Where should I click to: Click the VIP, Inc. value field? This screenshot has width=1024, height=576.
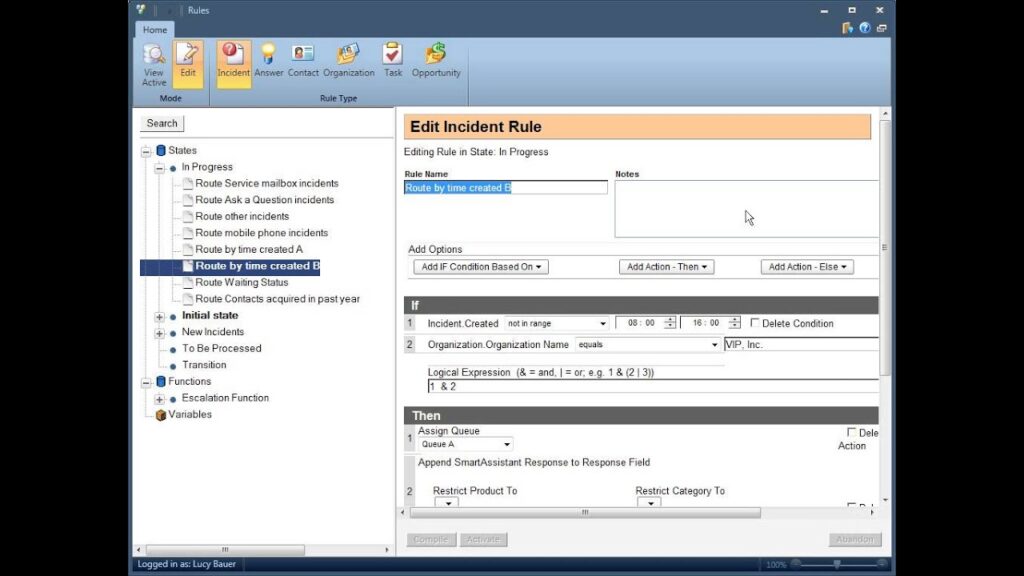click(801, 344)
